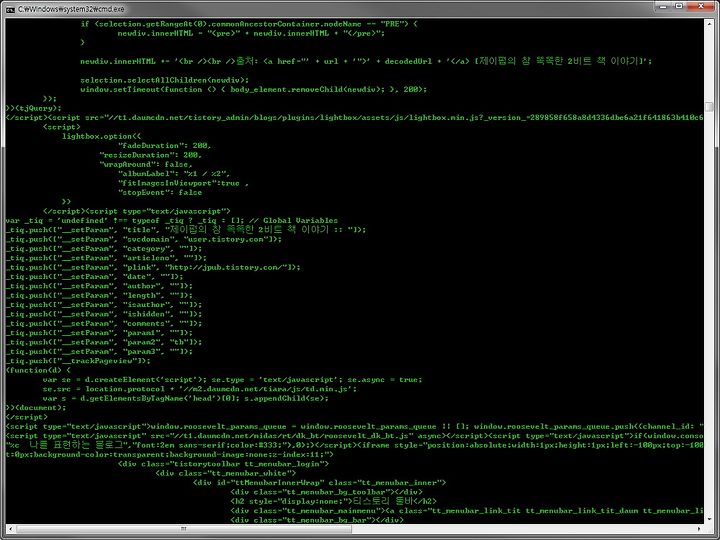This screenshot has width=720, height=540.
Task: Click the "tt_menubar_bg_toolbar" div line
Action: point(326,492)
